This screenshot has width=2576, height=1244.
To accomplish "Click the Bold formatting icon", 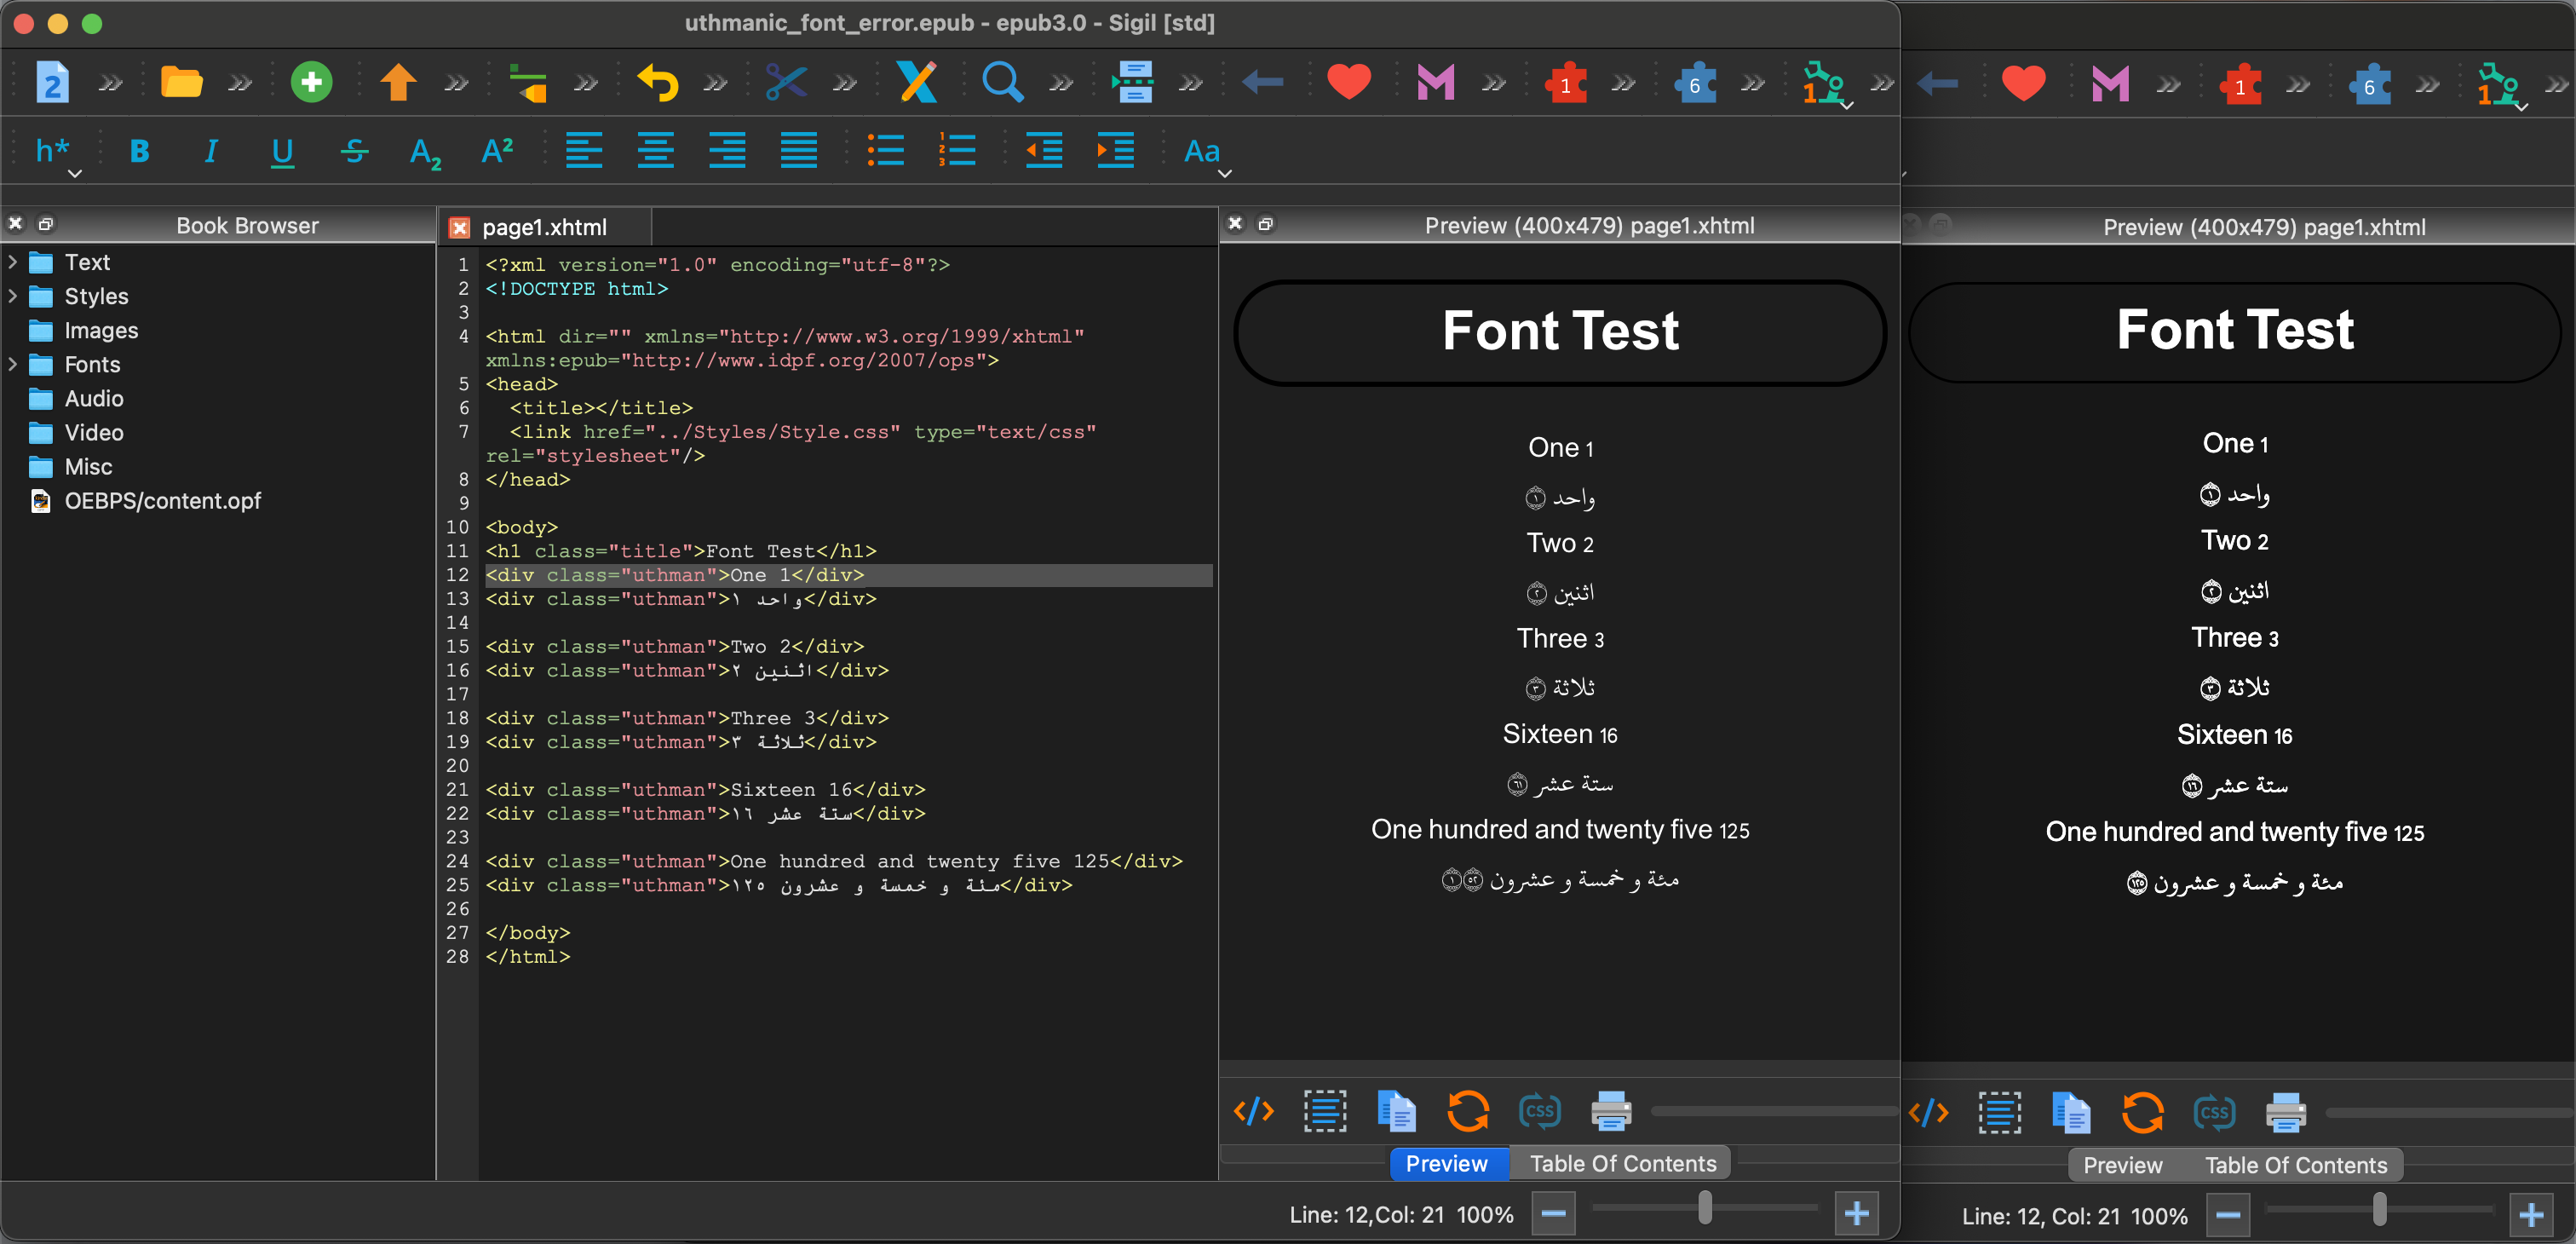I will (139, 151).
